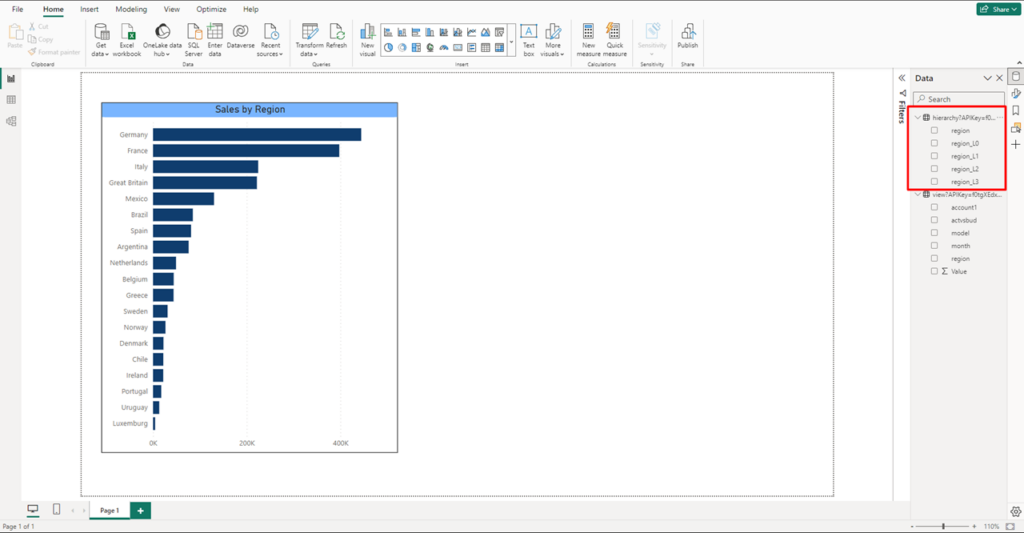The width and height of the screenshot is (1024, 533).
Task: Expand the Filters pane with the double chevron
Action: click(x=902, y=78)
